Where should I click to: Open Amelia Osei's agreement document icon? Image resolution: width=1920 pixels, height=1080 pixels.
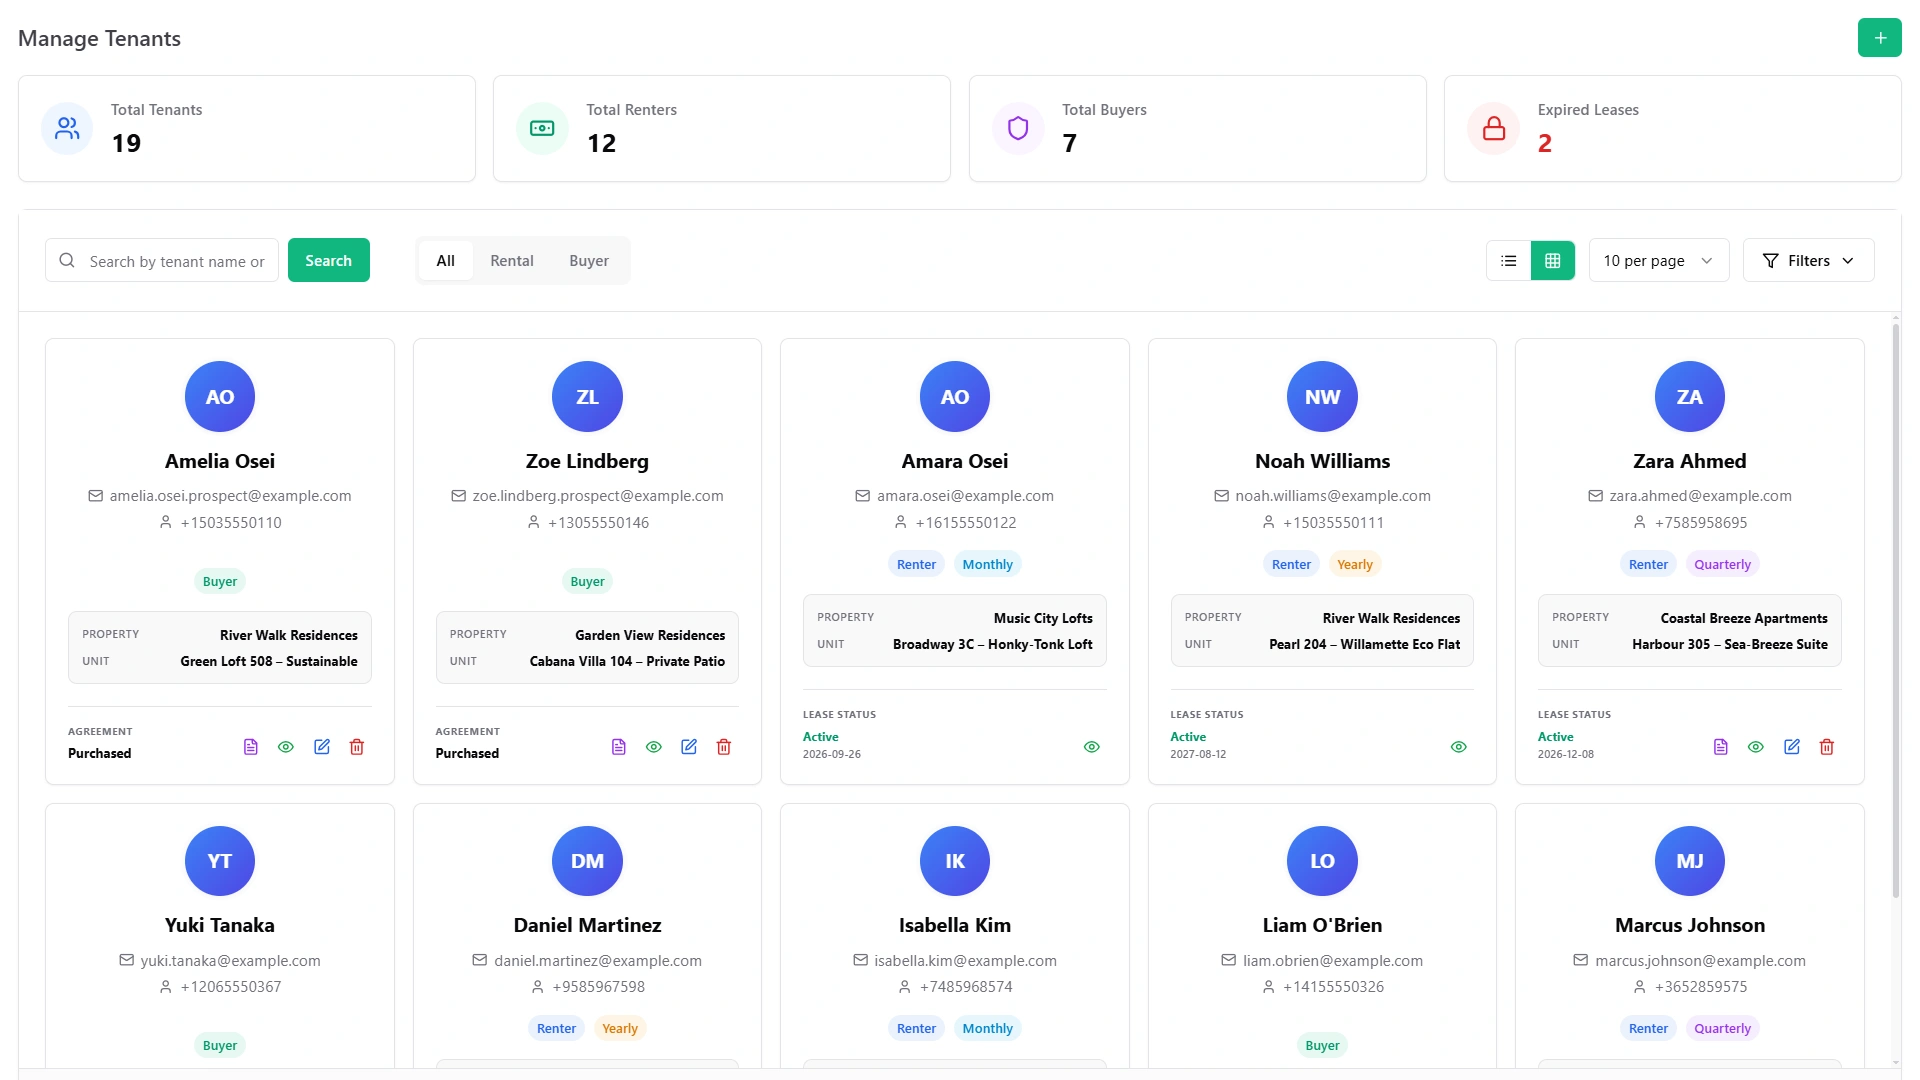pos(251,747)
